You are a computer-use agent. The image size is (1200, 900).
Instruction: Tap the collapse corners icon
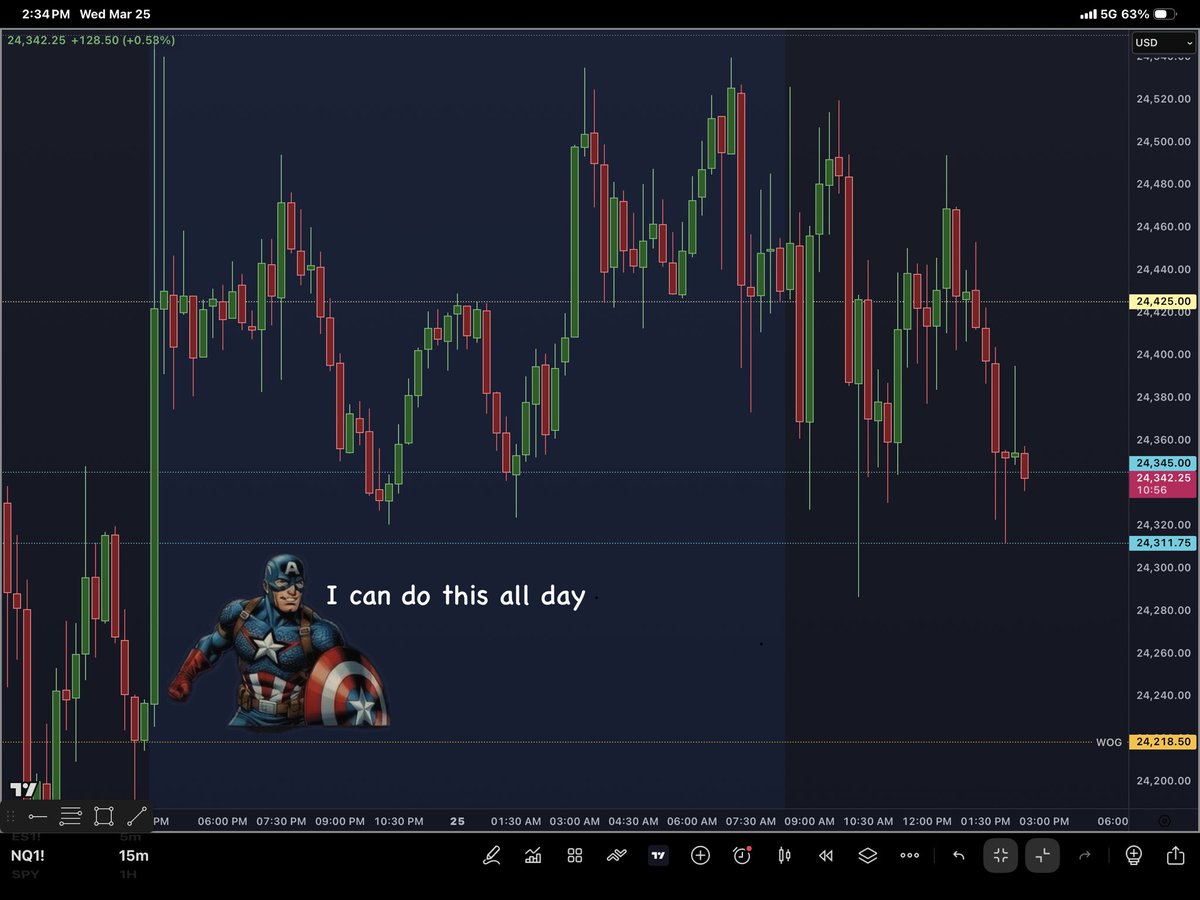point(1042,855)
